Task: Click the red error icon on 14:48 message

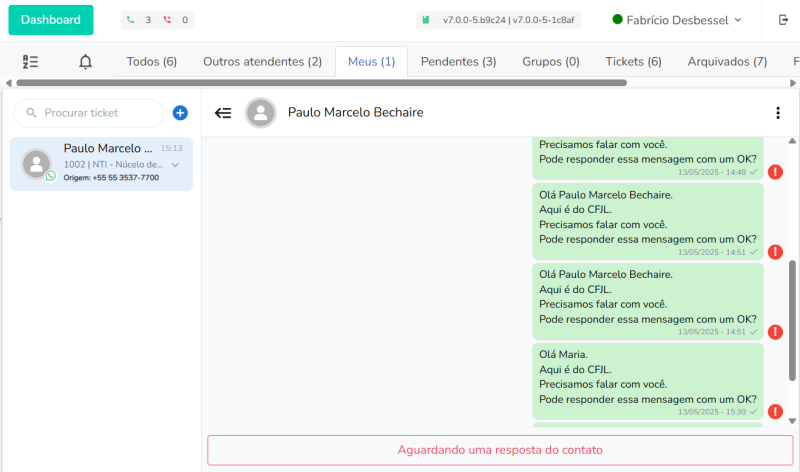Action: click(775, 172)
